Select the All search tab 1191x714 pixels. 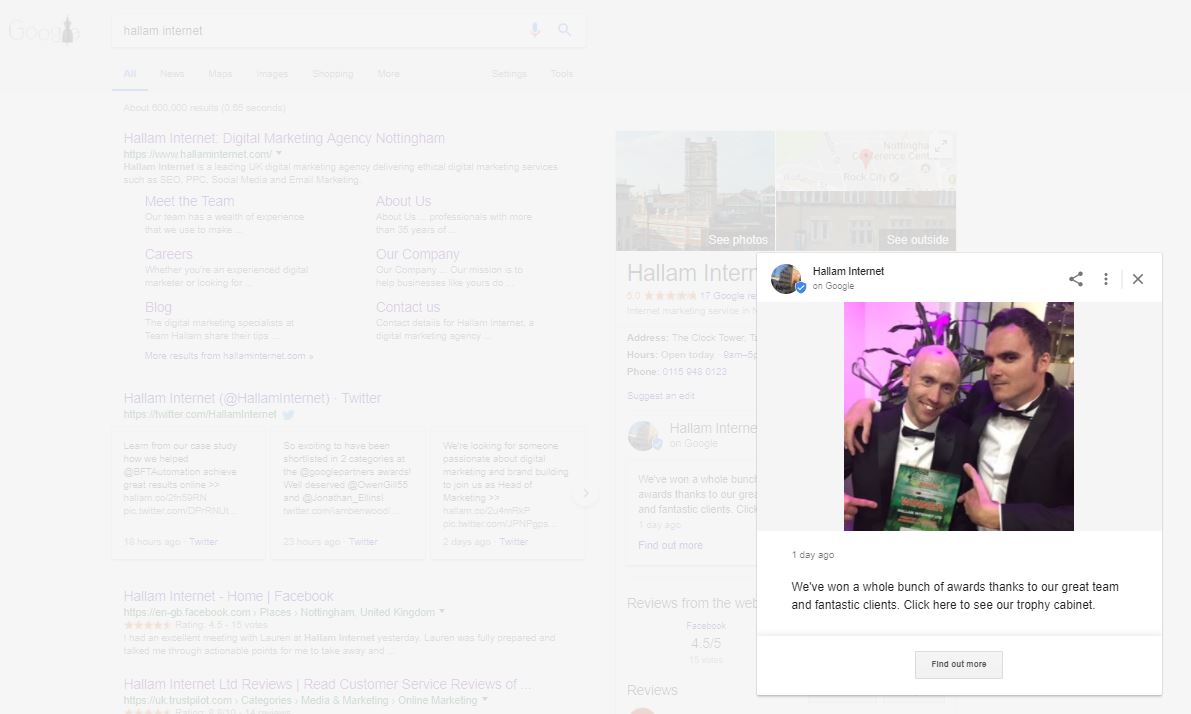pyautogui.click(x=130, y=74)
